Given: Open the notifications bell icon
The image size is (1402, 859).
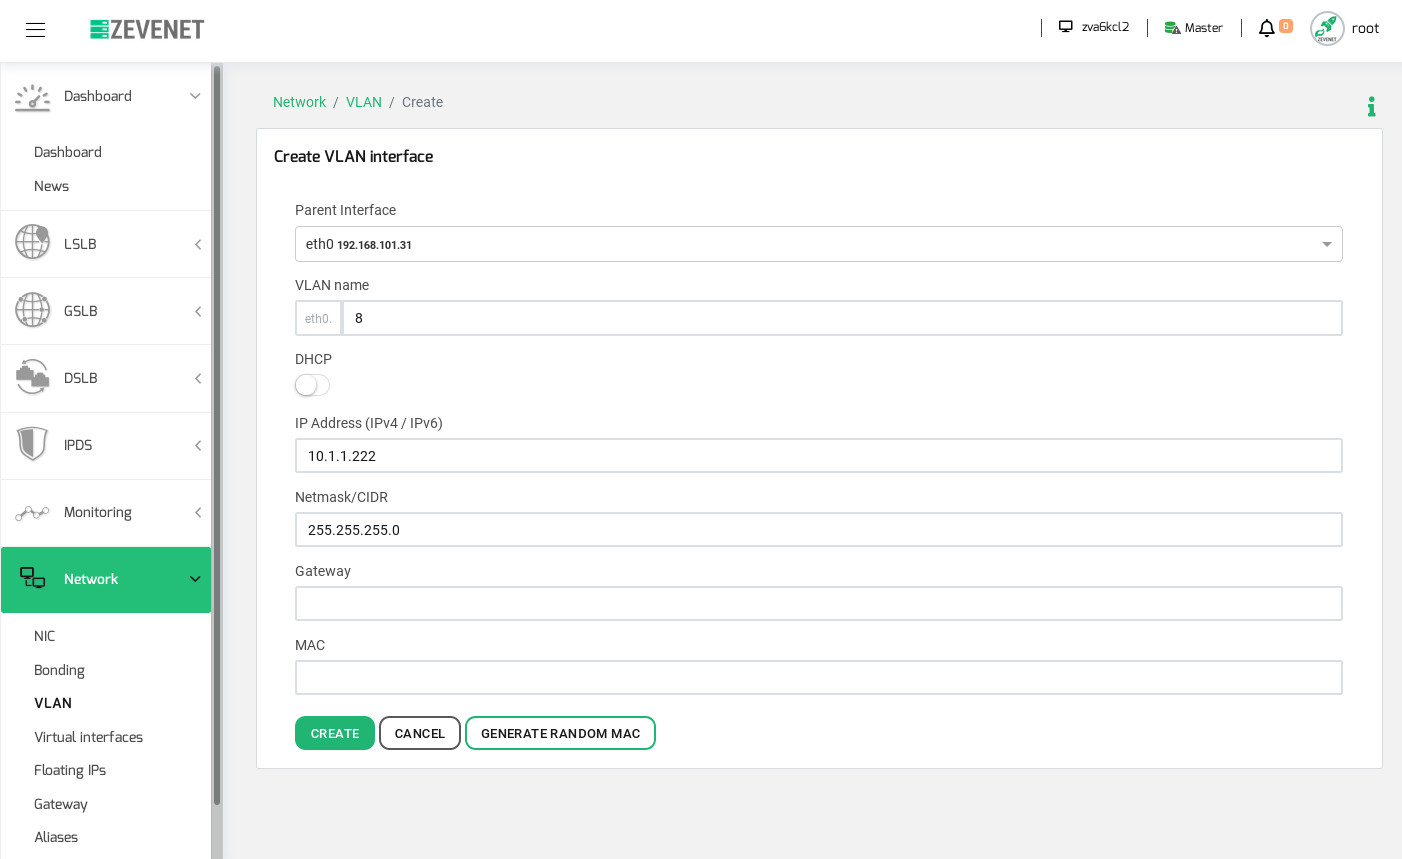Looking at the screenshot, I should point(1266,28).
